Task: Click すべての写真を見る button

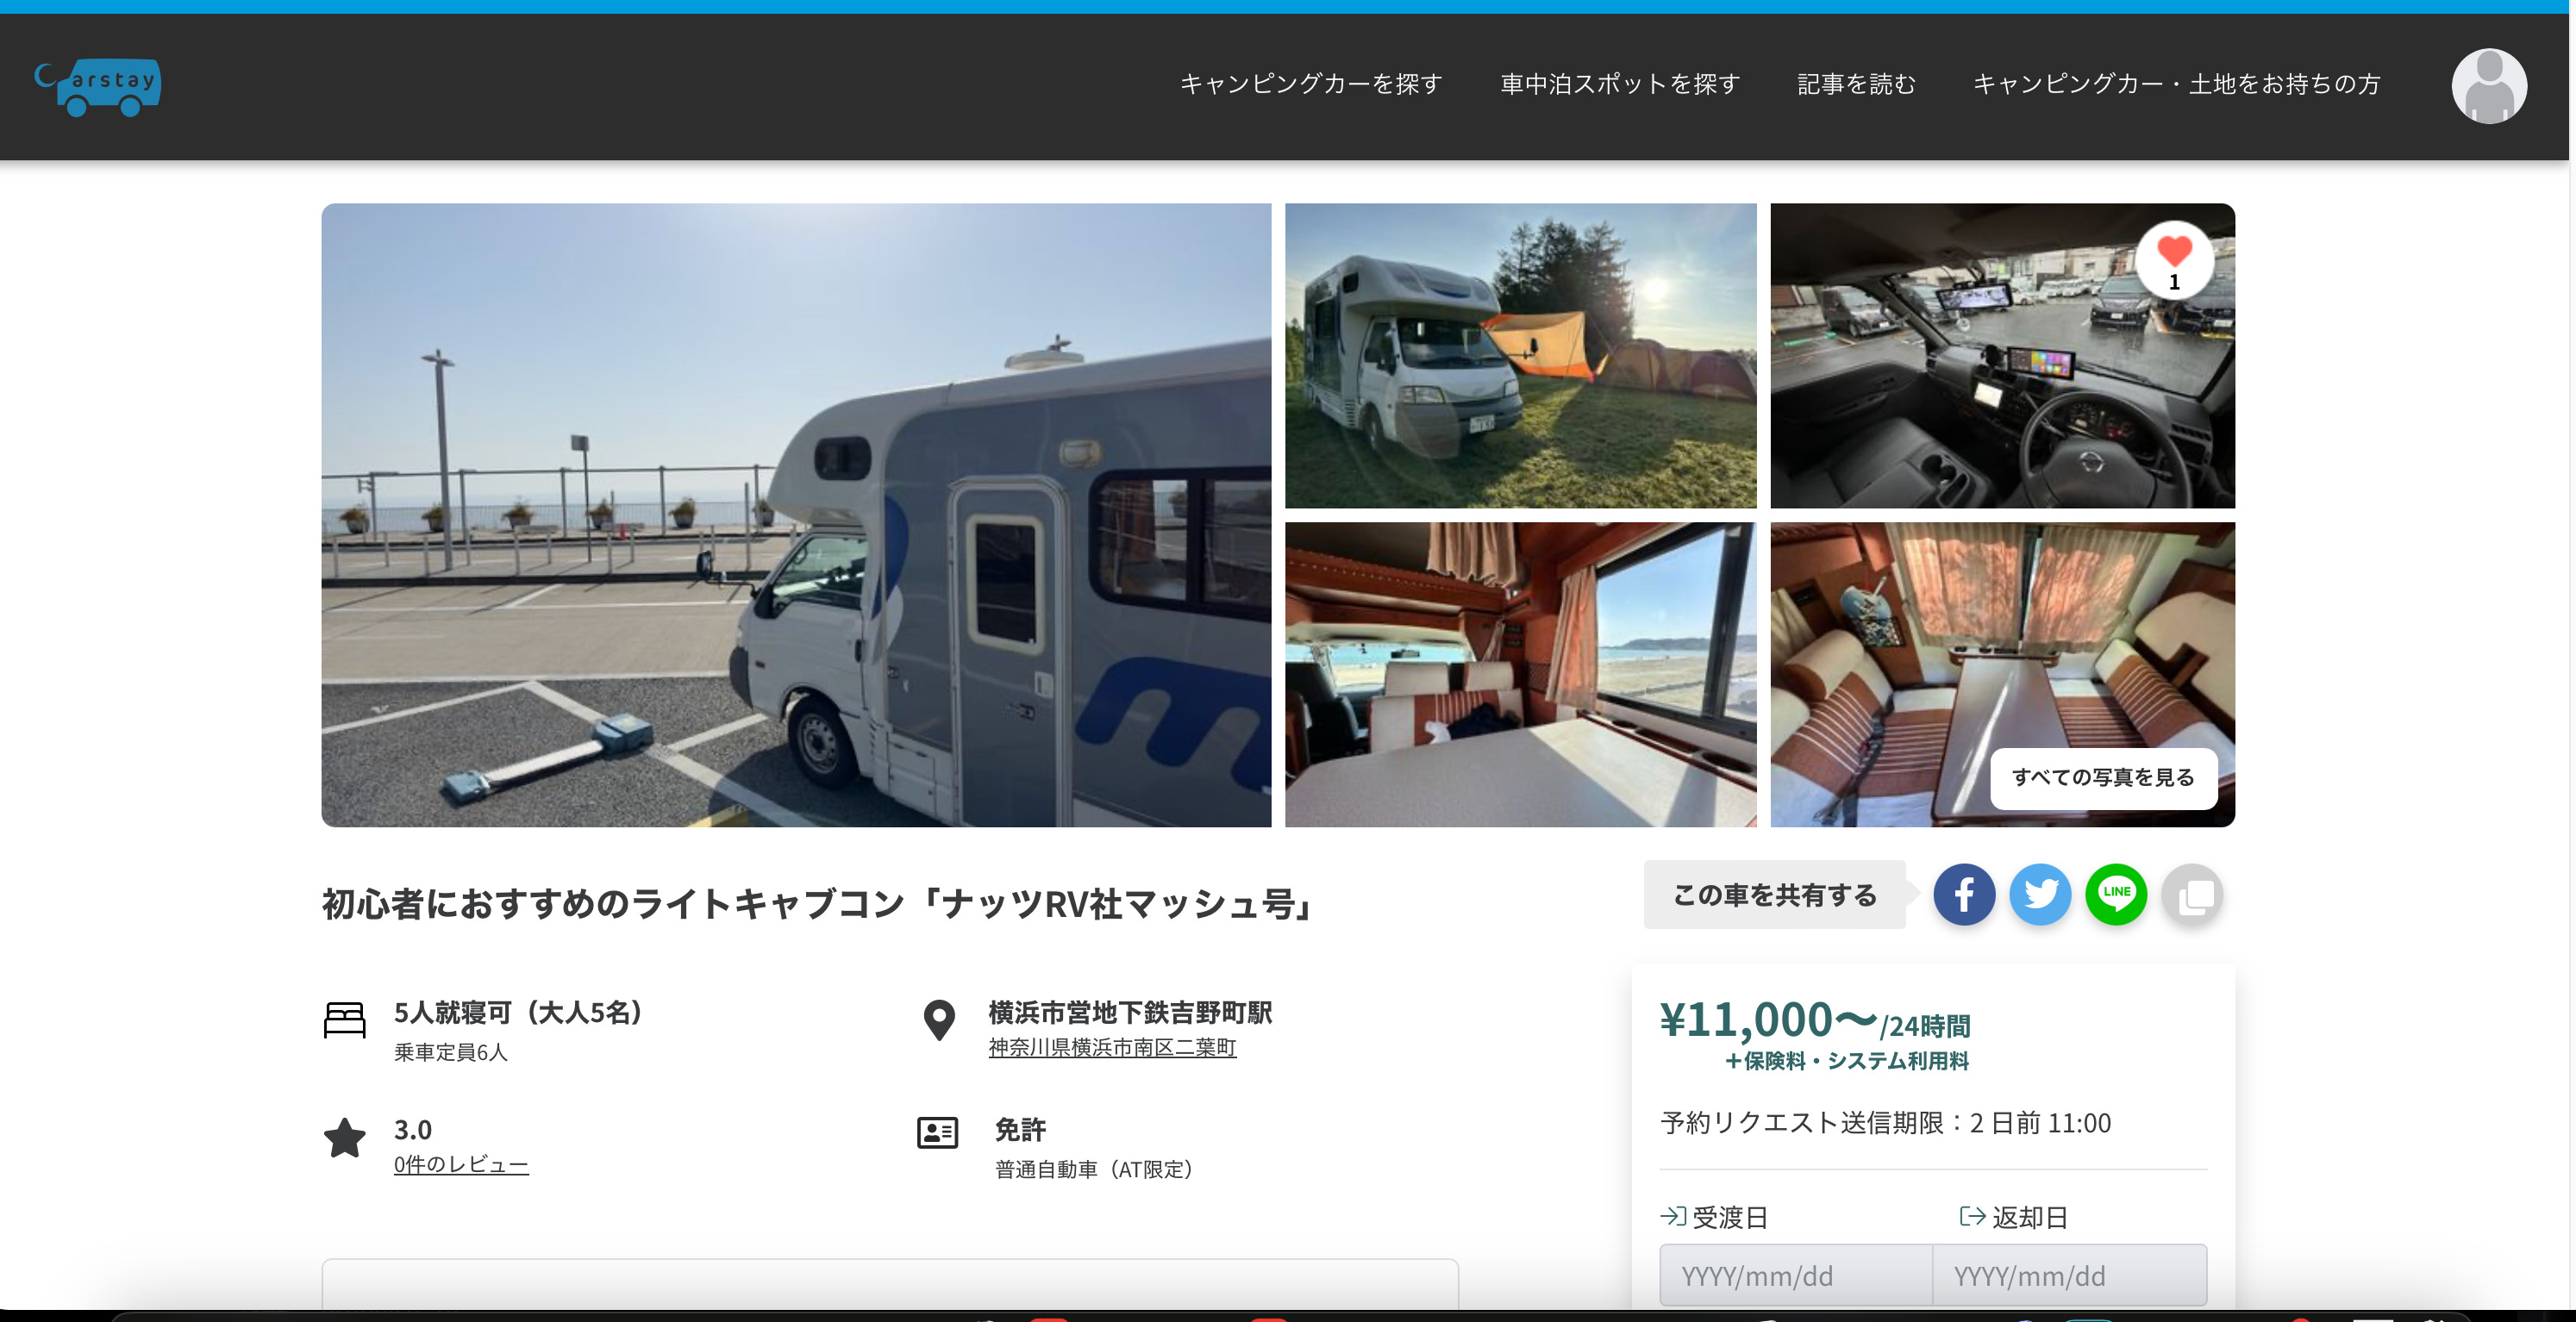Action: pos(2103,777)
